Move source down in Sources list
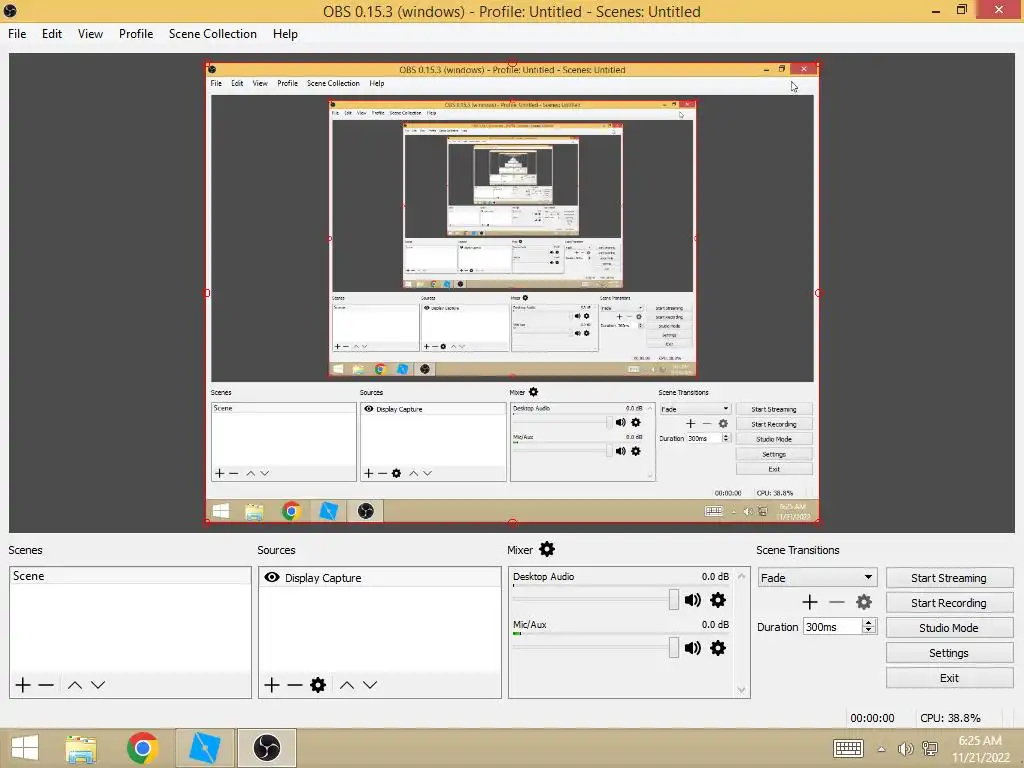1024x768 pixels. point(370,684)
